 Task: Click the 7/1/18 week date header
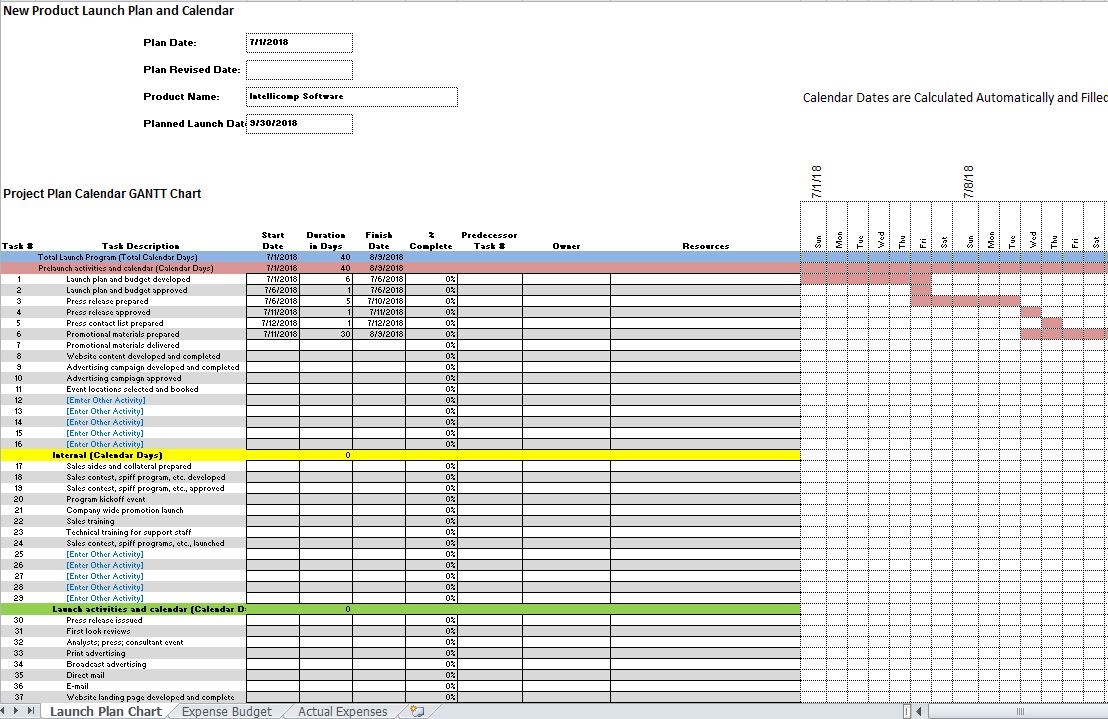coord(817,182)
